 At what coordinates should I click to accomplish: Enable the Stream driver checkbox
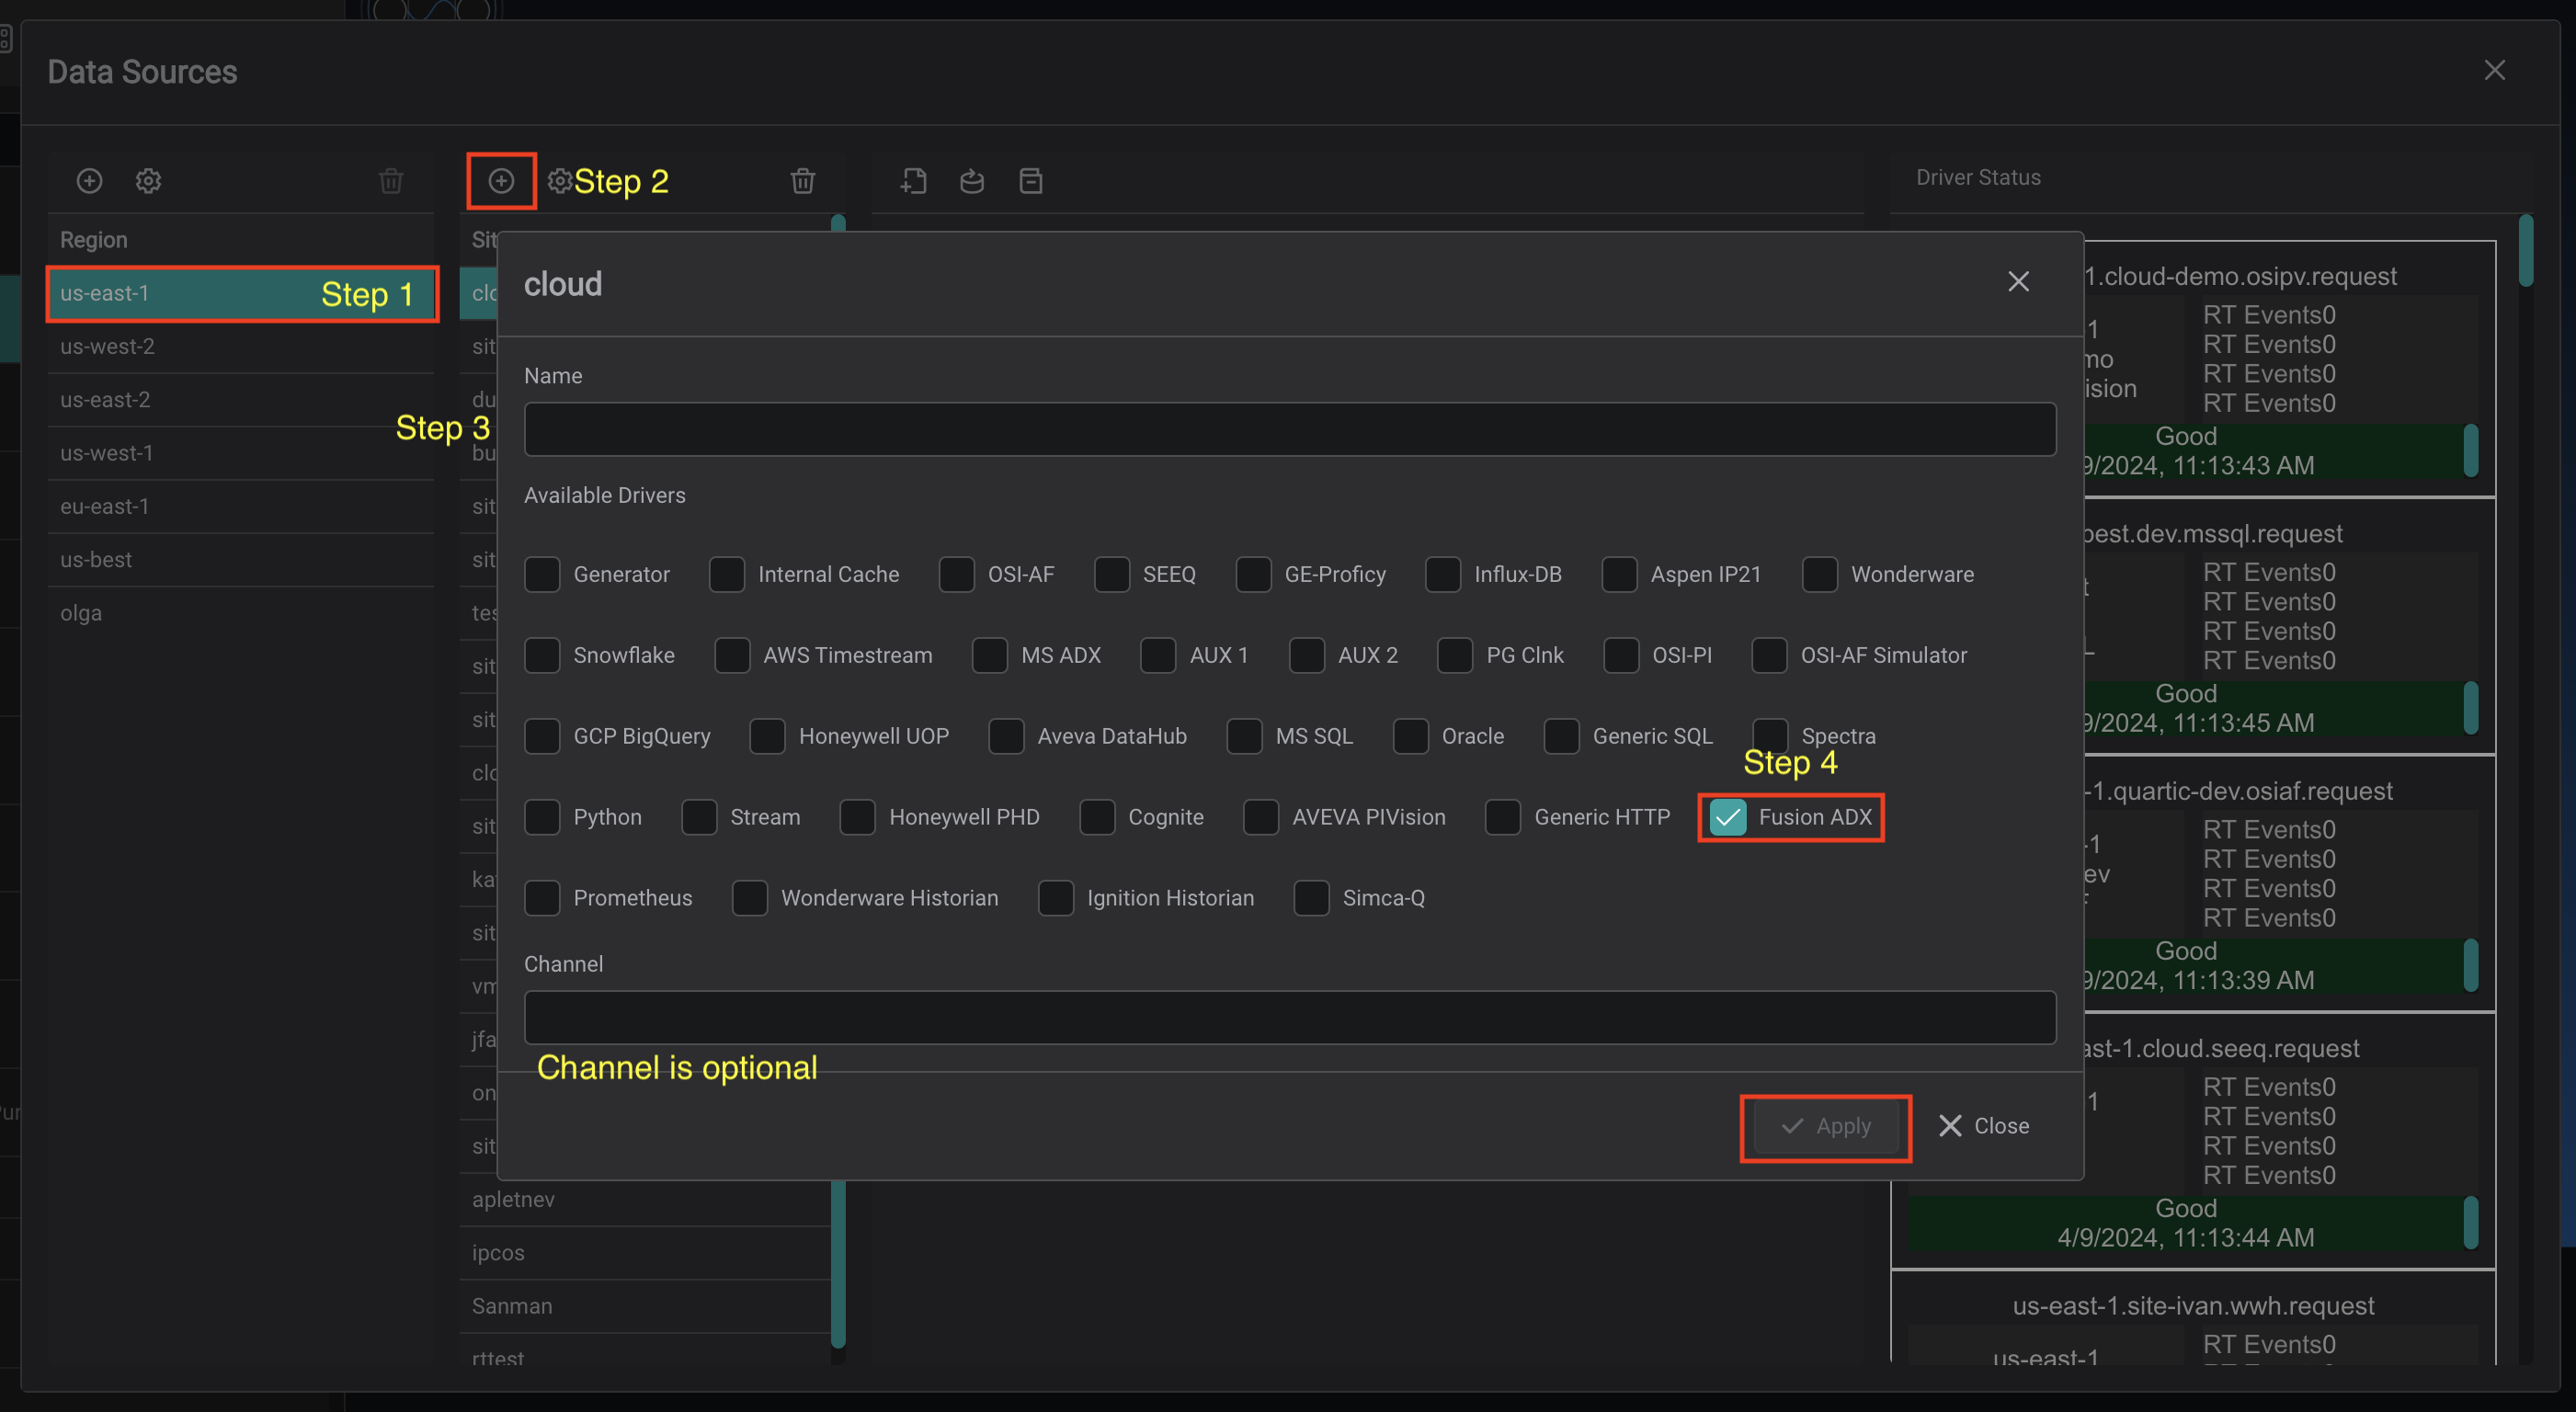click(700, 818)
